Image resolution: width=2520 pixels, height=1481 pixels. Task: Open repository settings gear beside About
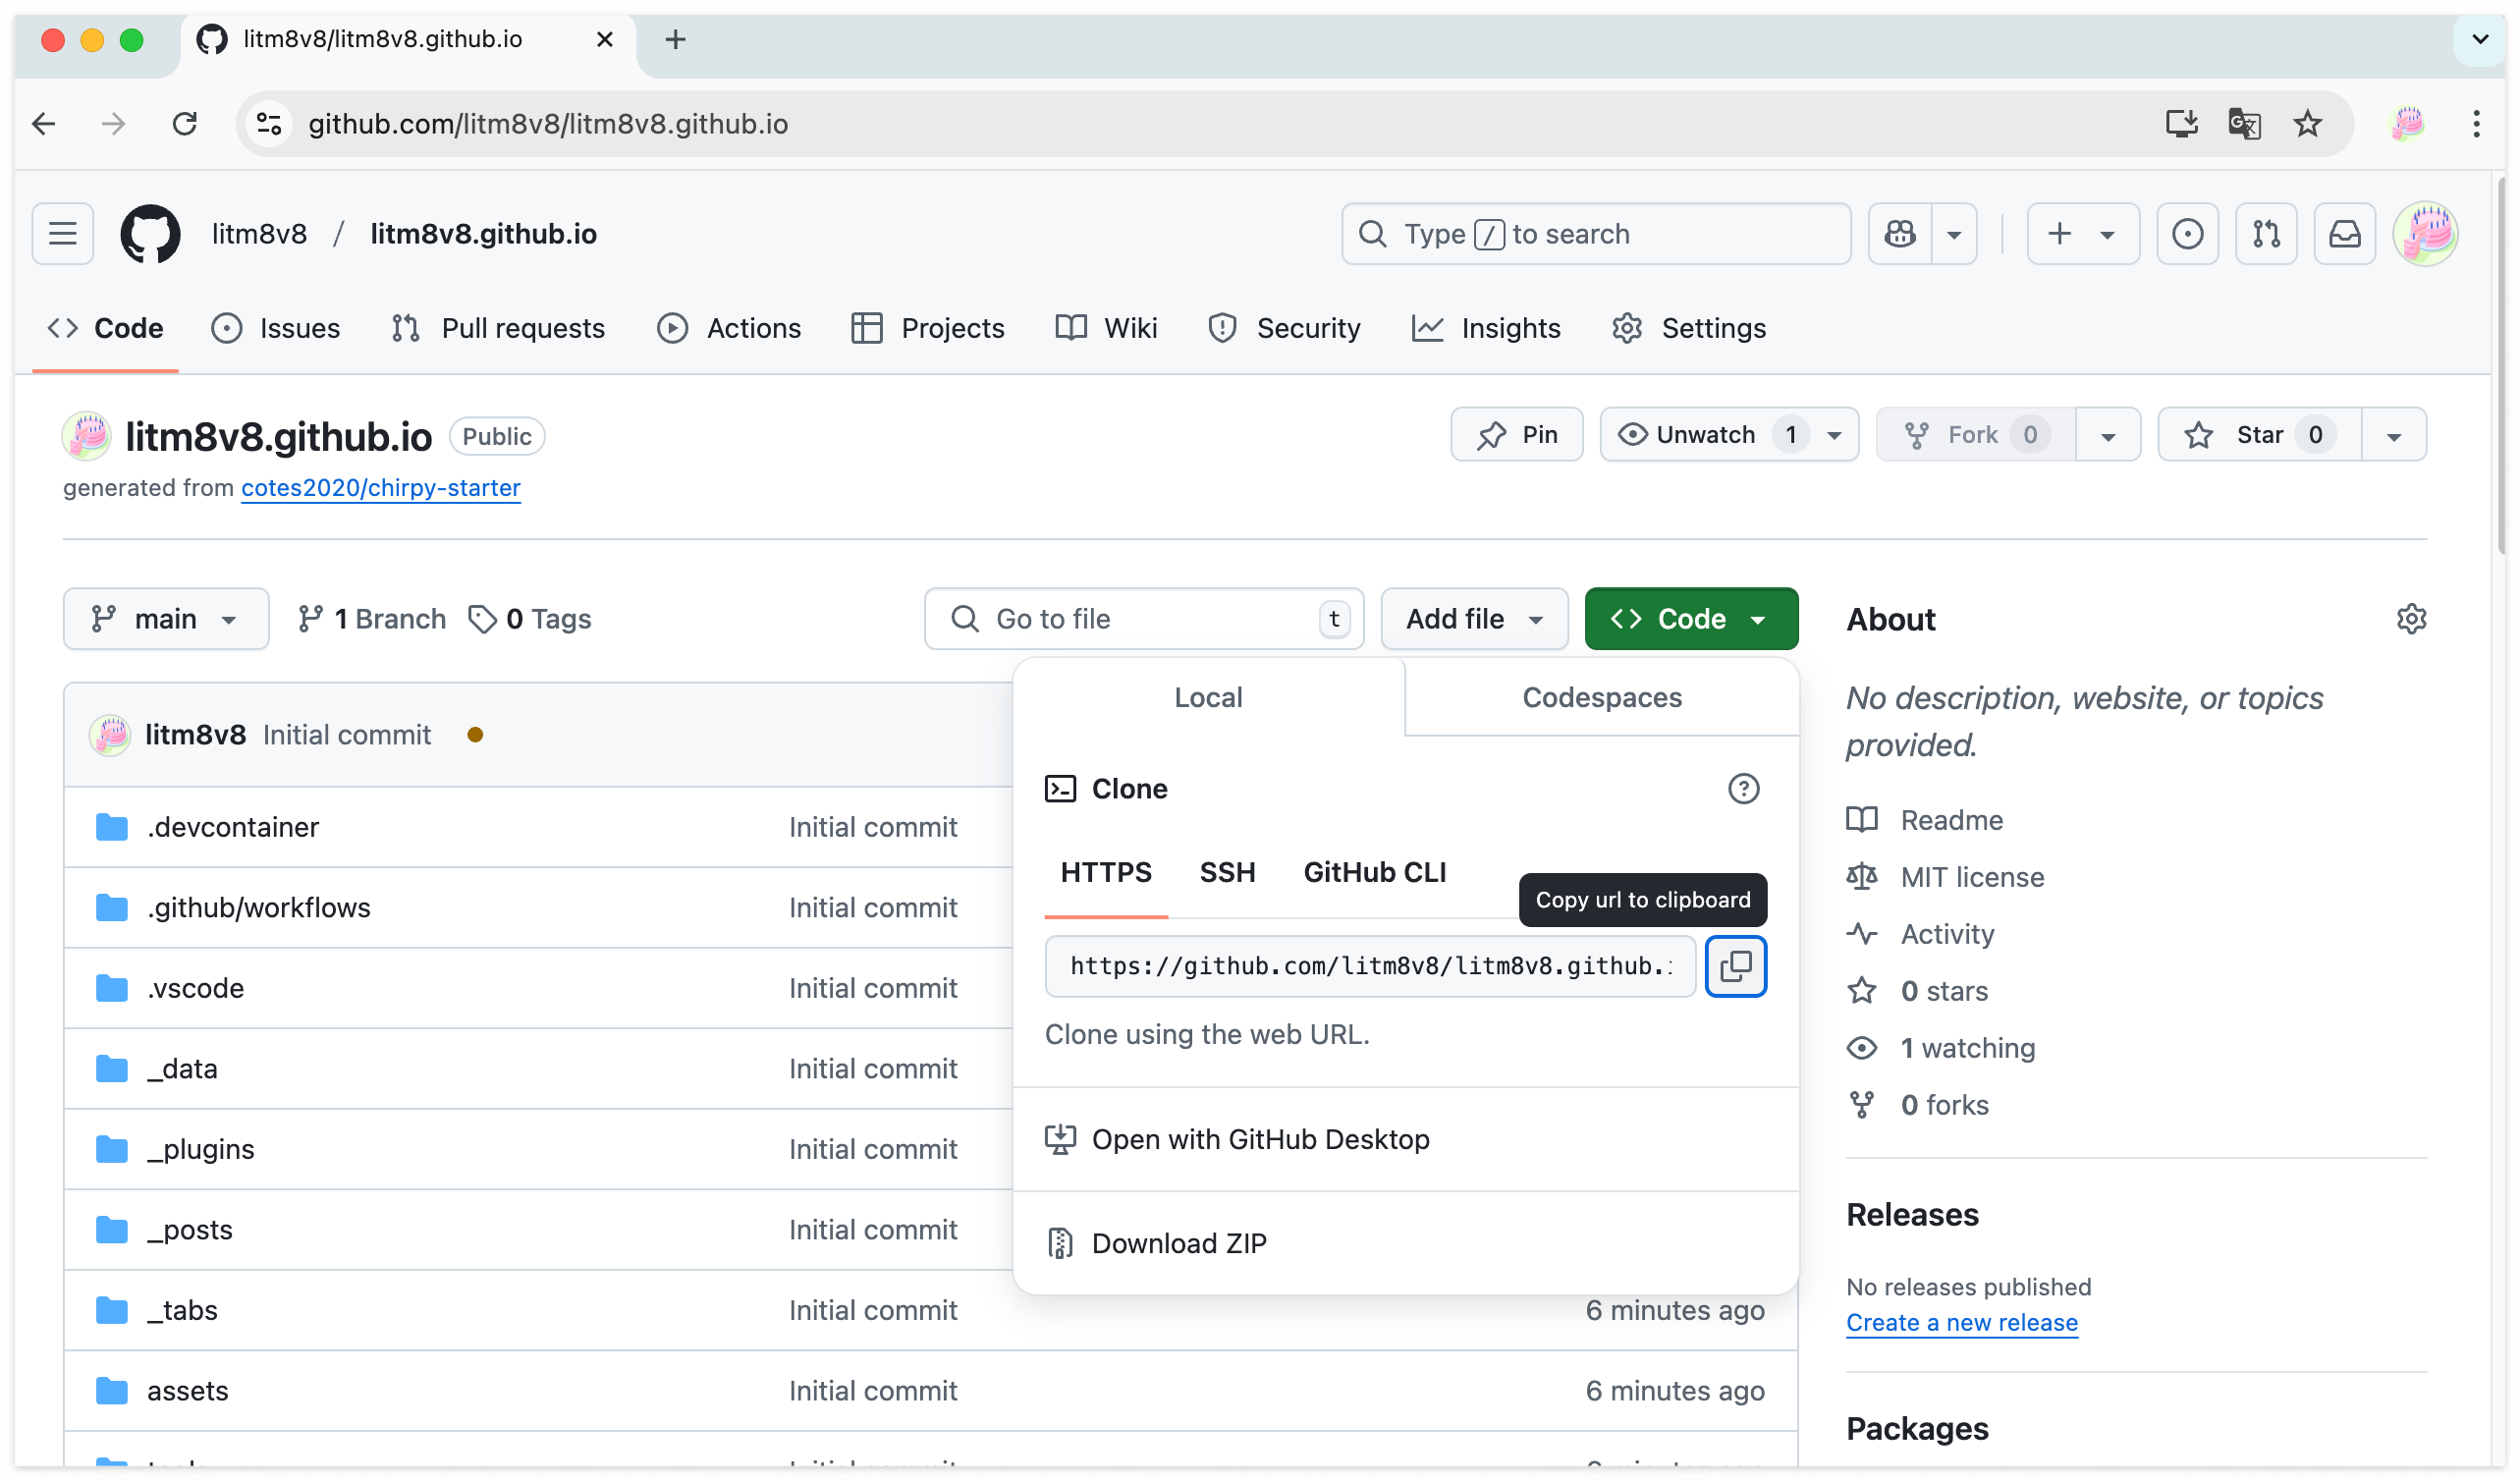[2411, 618]
